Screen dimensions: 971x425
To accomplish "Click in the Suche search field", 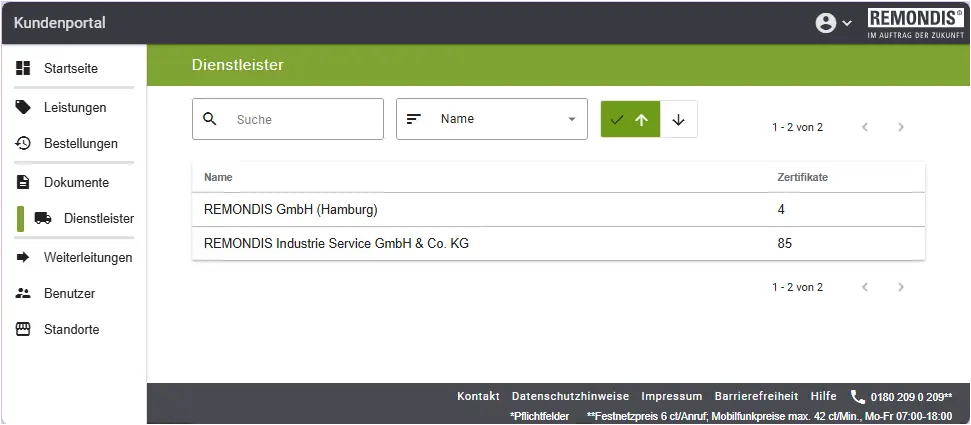I will pyautogui.click(x=300, y=119).
